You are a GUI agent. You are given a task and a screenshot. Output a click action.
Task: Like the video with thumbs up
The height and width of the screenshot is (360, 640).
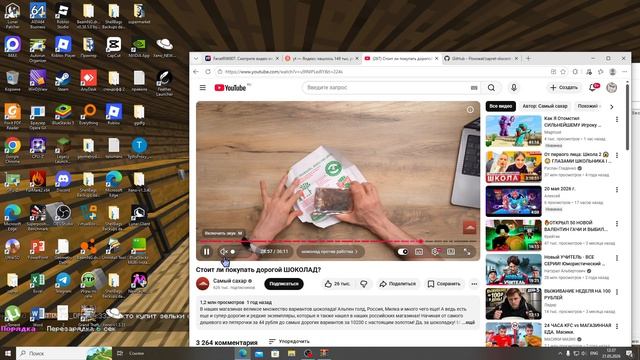[337, 284]
